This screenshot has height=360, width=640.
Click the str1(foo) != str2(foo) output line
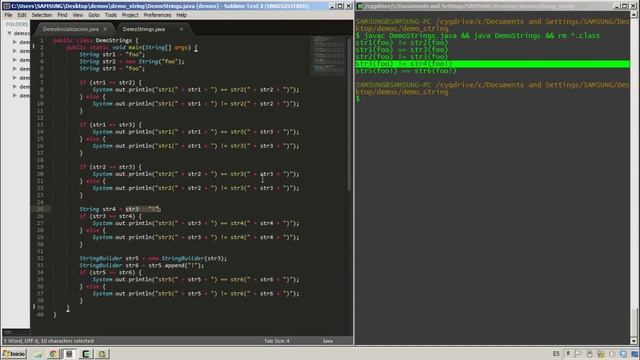click(x=402, y=43)
